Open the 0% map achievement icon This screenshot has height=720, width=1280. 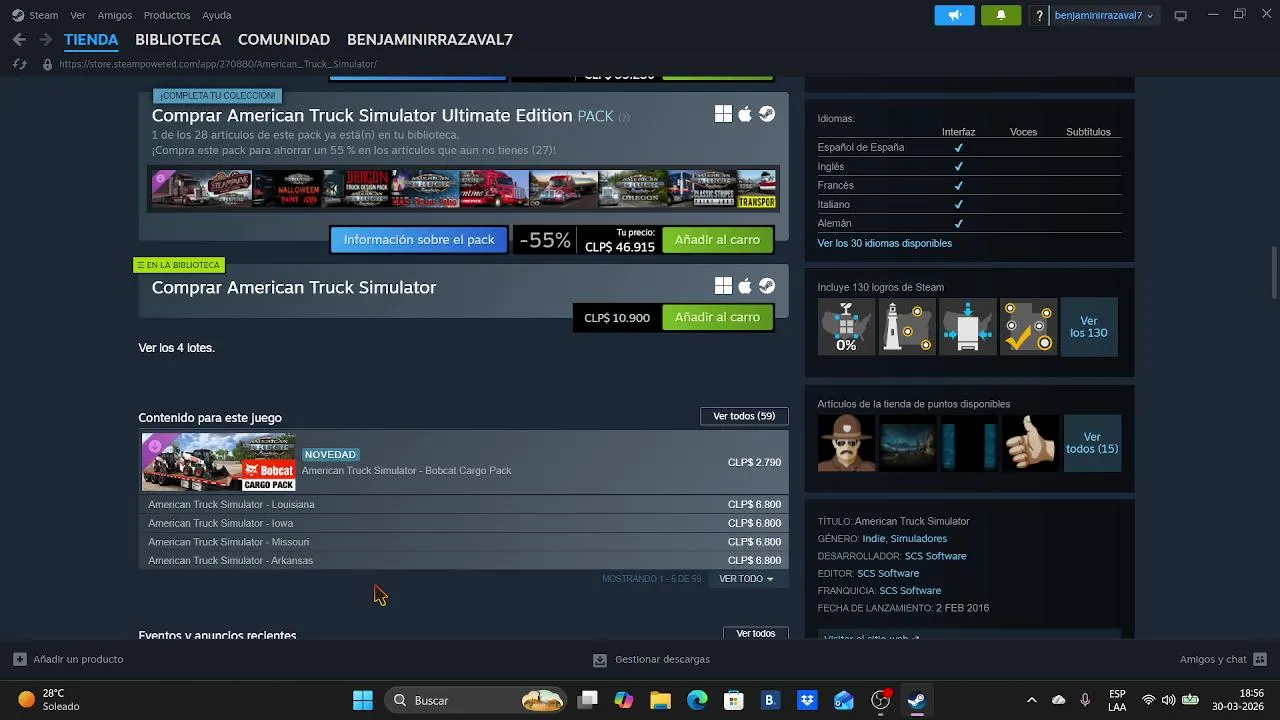[846, 326]
